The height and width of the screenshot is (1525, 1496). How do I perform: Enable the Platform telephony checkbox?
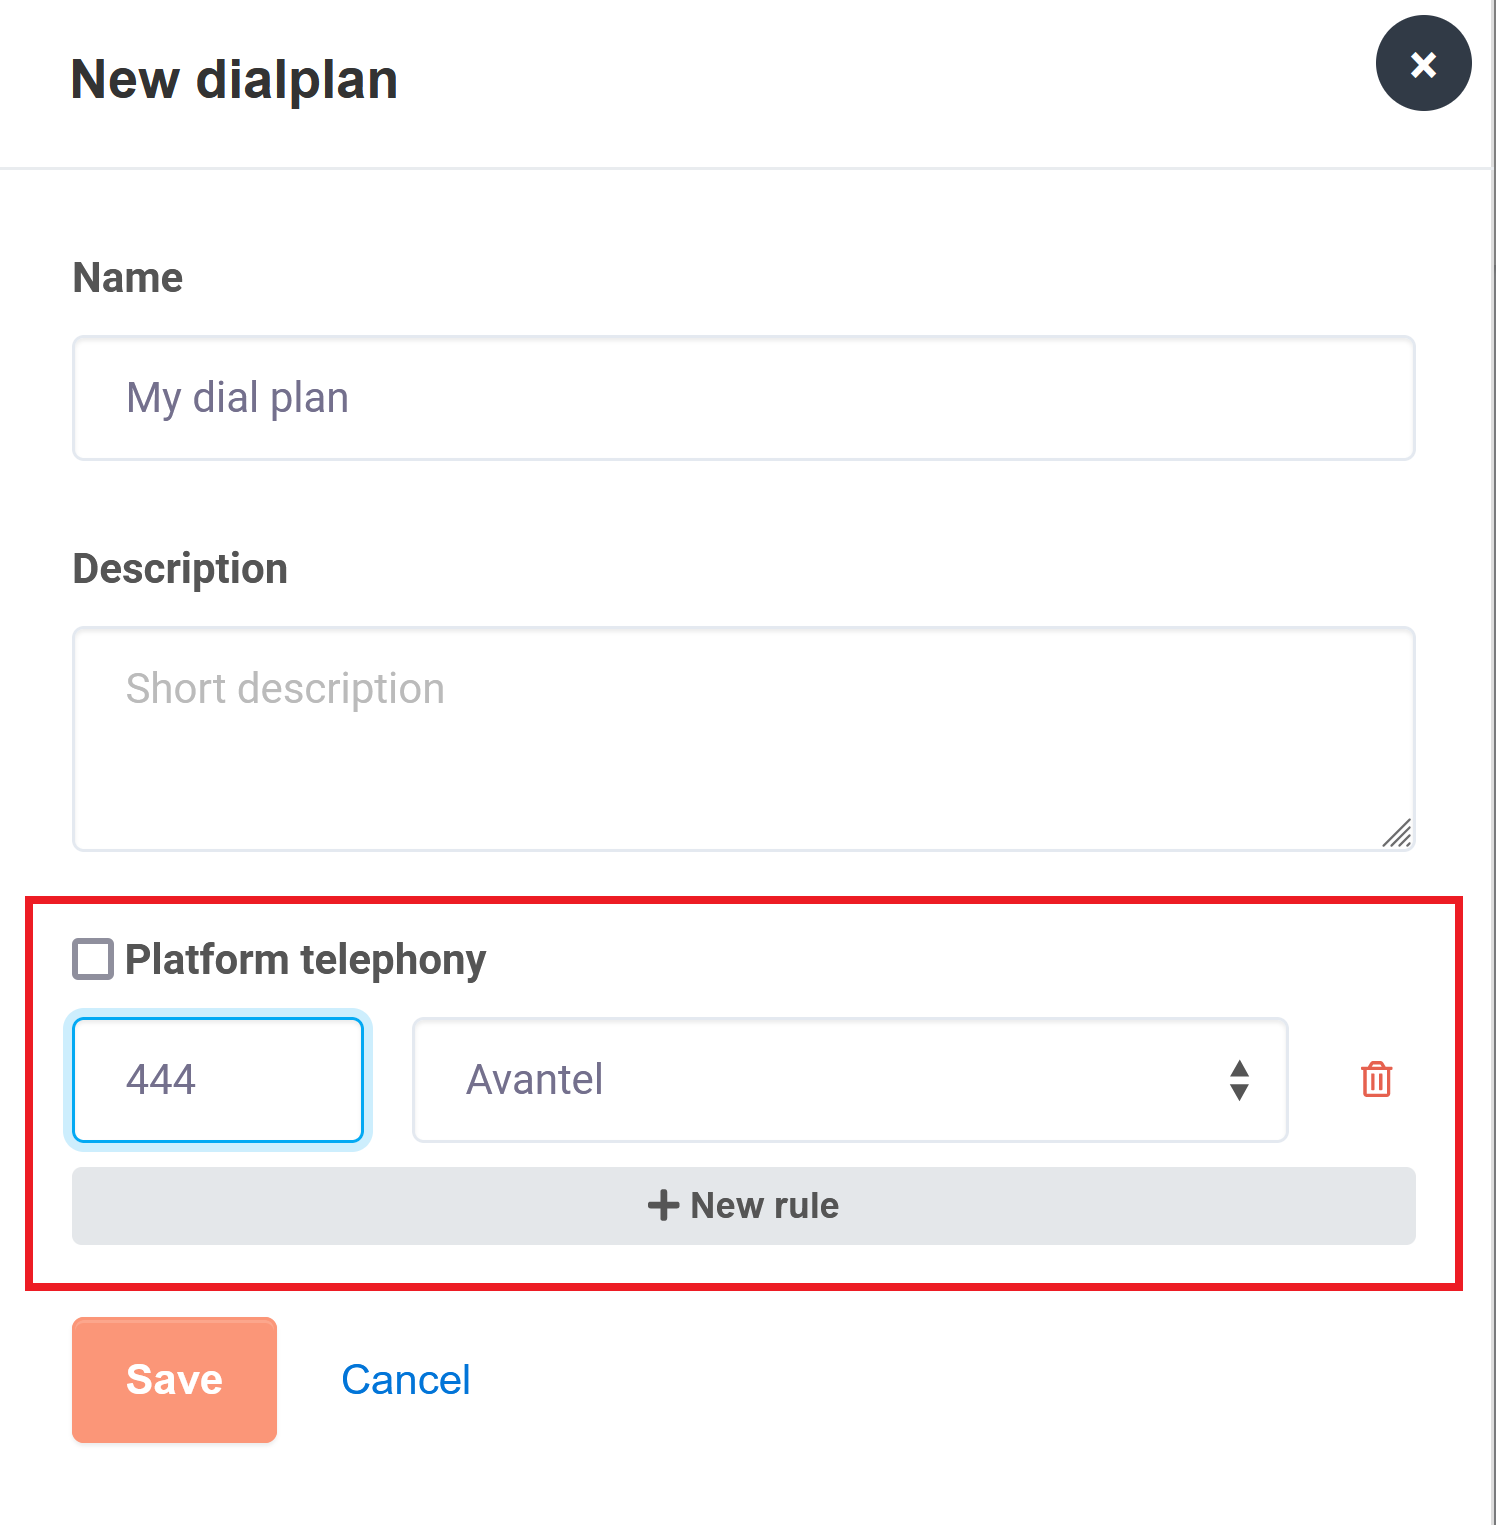[x=93, y=959]
